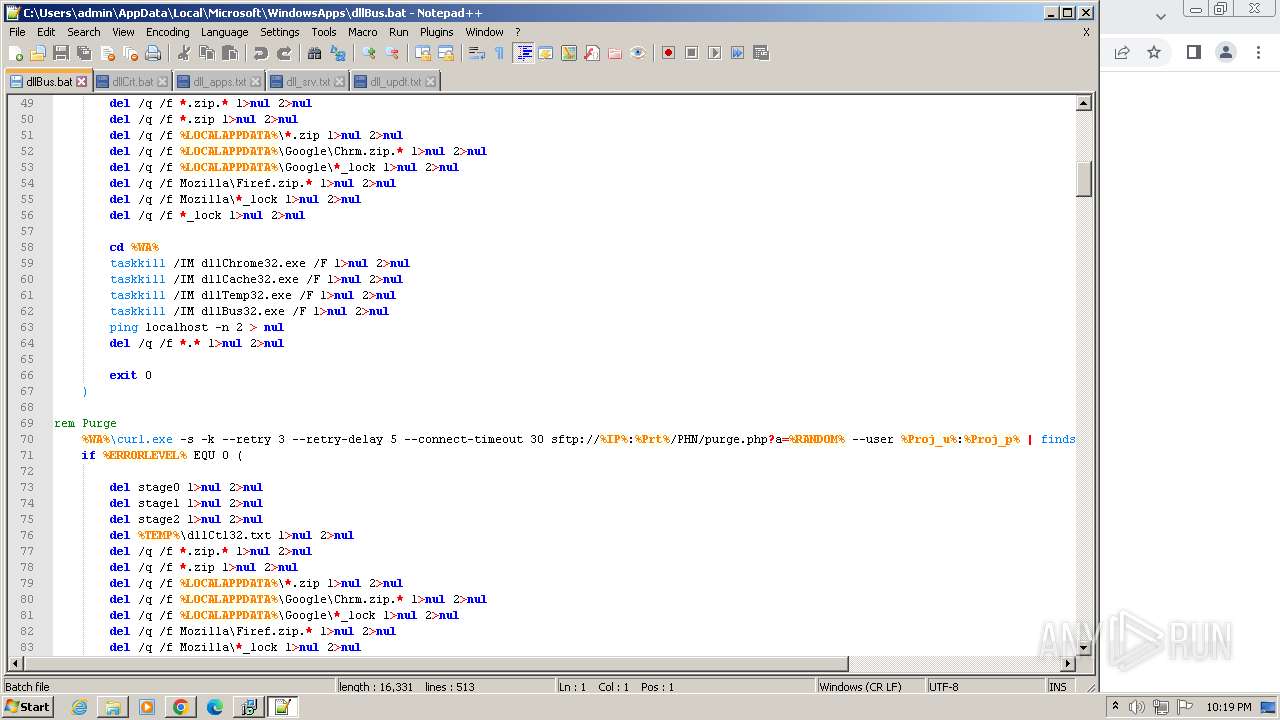This screenshot has height=720, width=1280.
Task: Open the Document Map toolbar icon
Action: tap(569, 53)
